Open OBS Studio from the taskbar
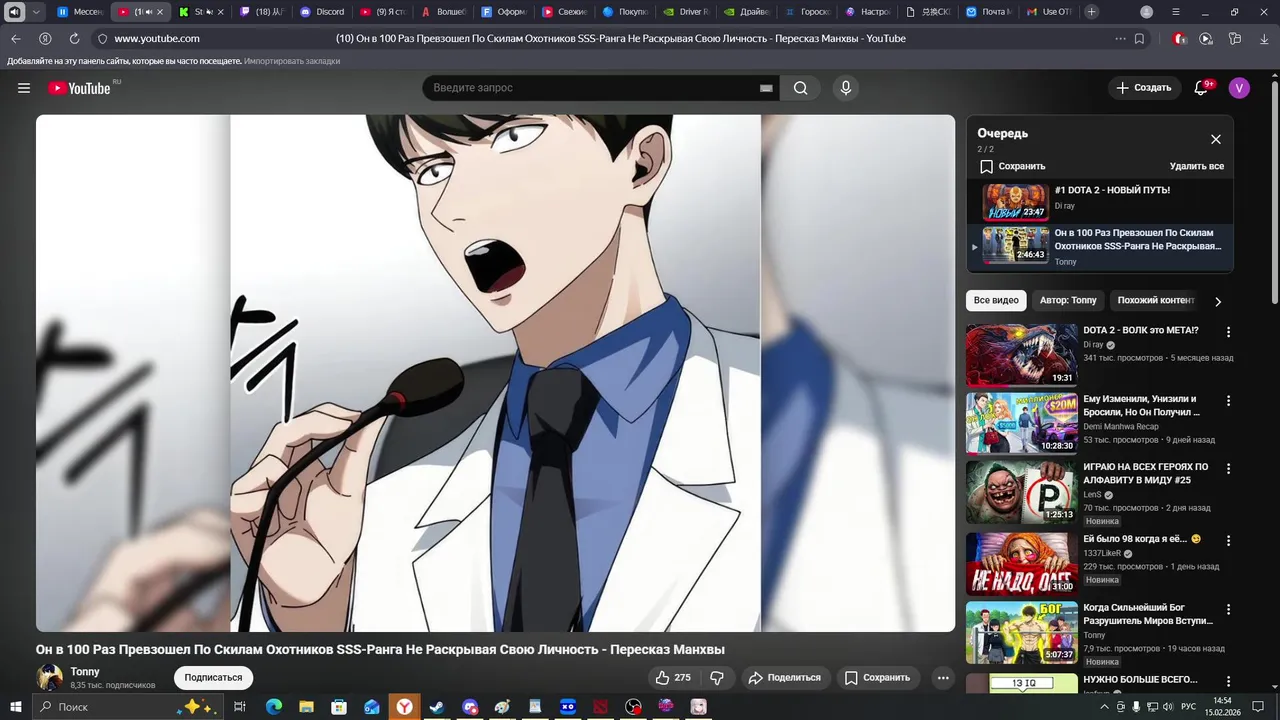The height and width of the screenshot is (720, 1280). tap(633, 707)
